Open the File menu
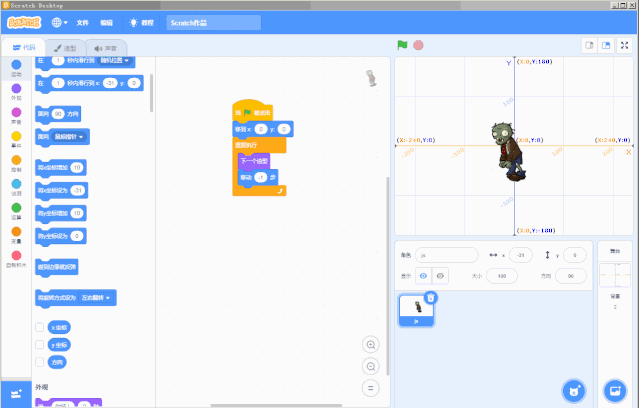 (82, 23)
